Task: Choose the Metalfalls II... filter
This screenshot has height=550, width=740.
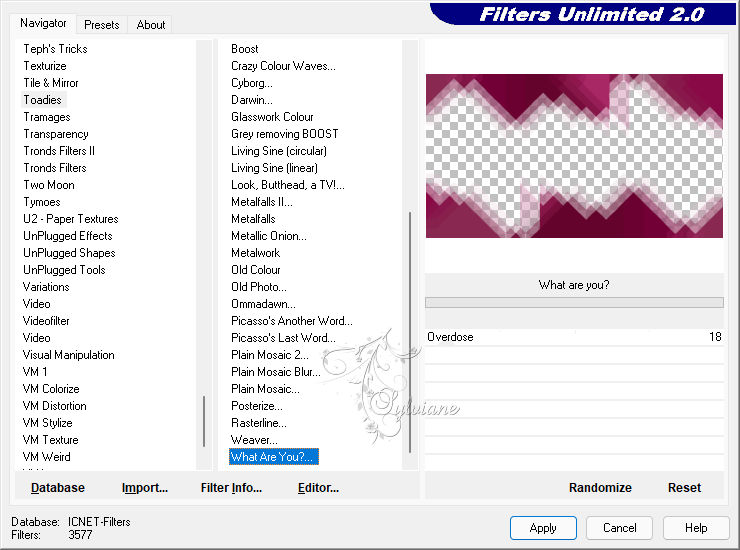Action: point(262,202)
